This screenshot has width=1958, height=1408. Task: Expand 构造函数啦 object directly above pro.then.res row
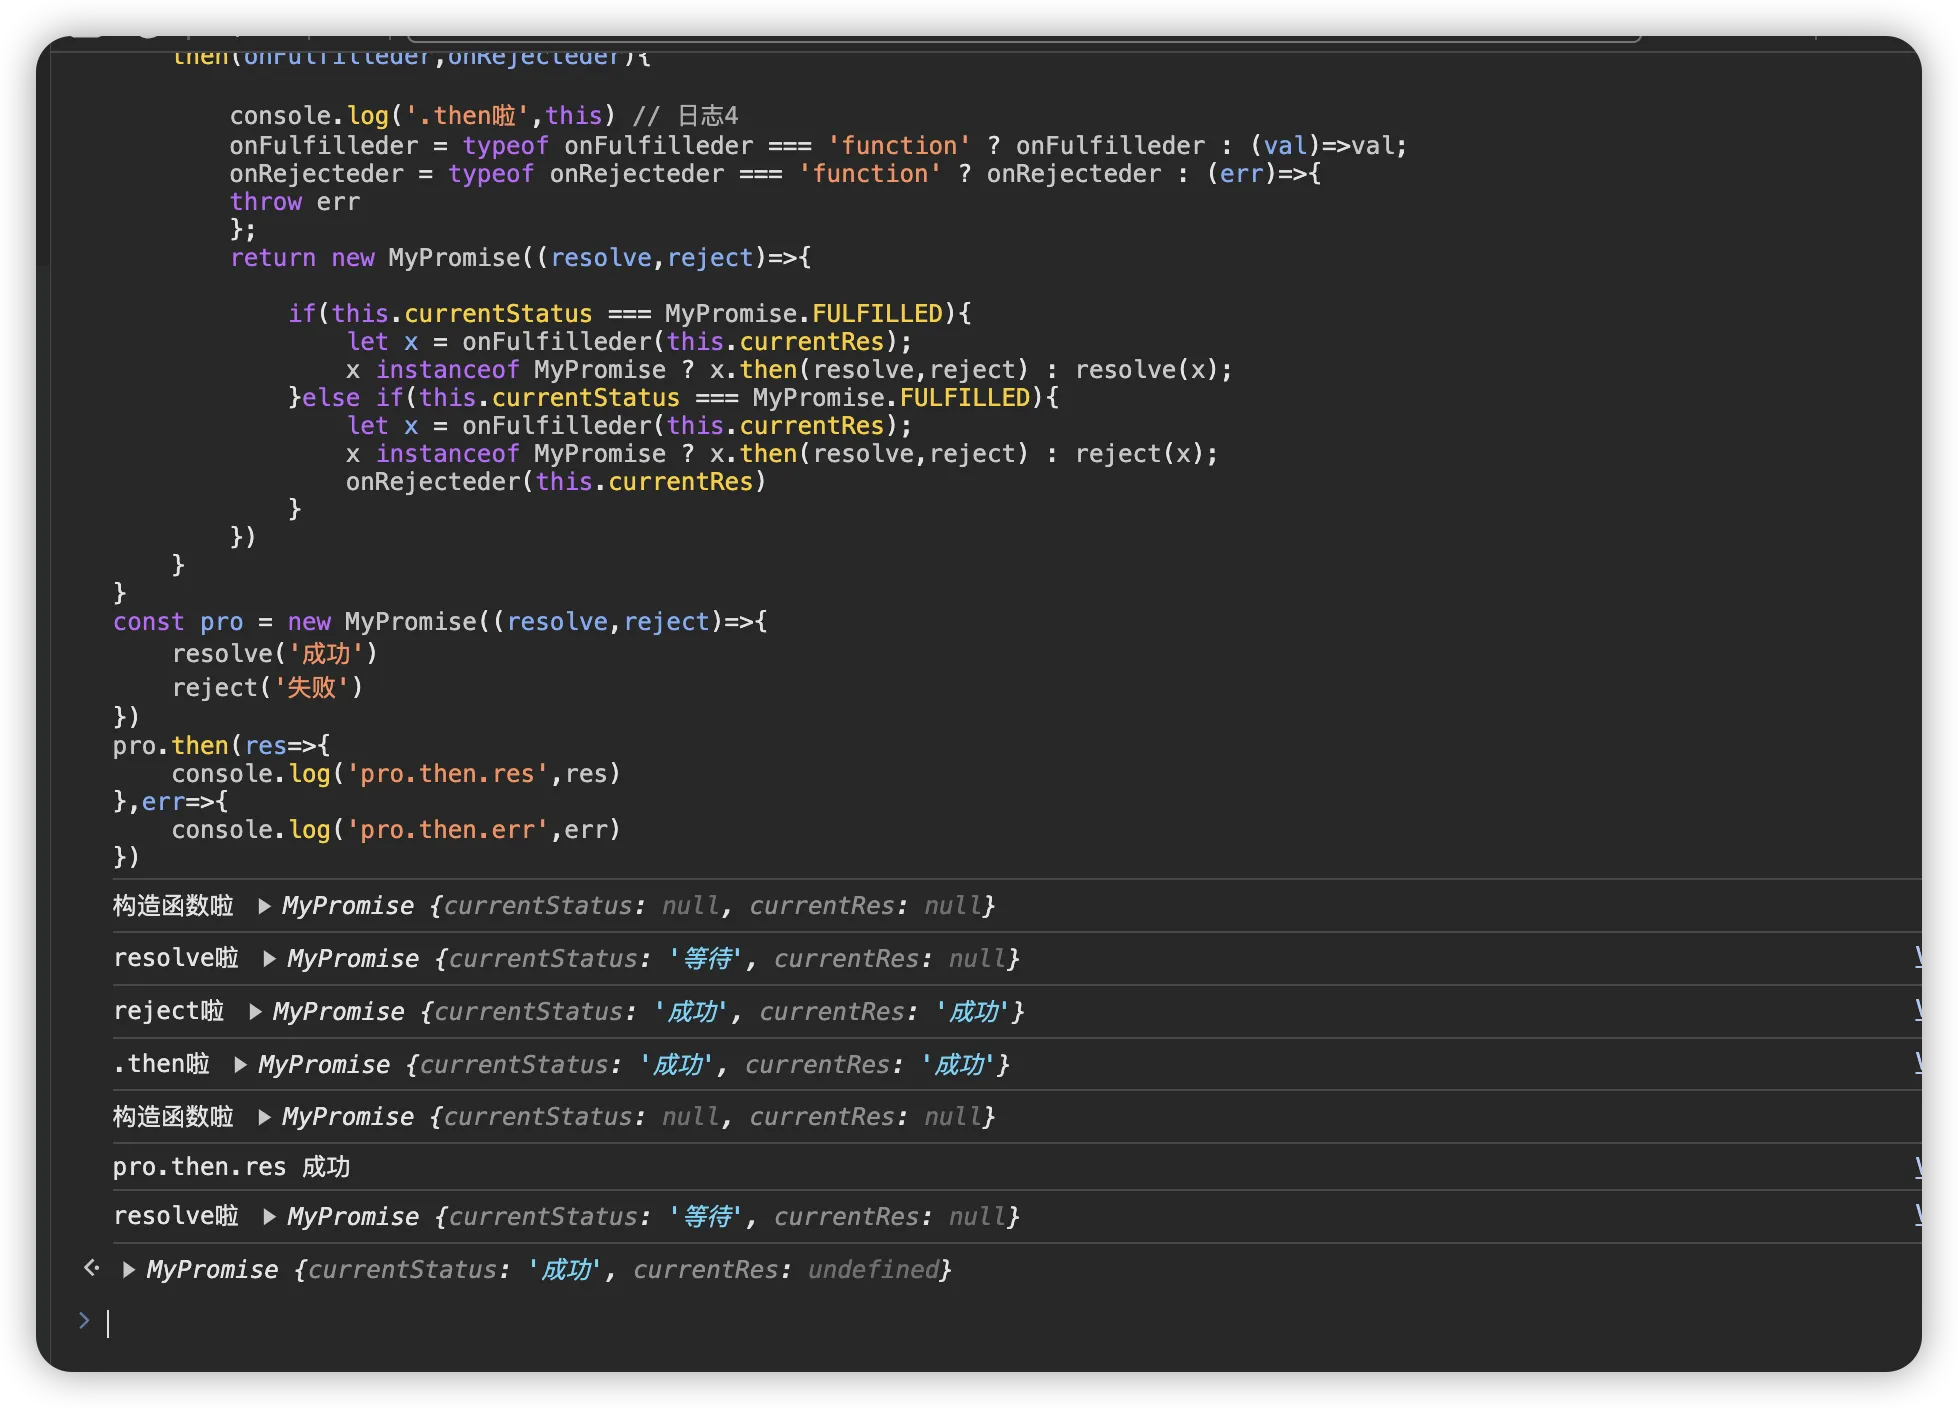[x=264, y=1117]
